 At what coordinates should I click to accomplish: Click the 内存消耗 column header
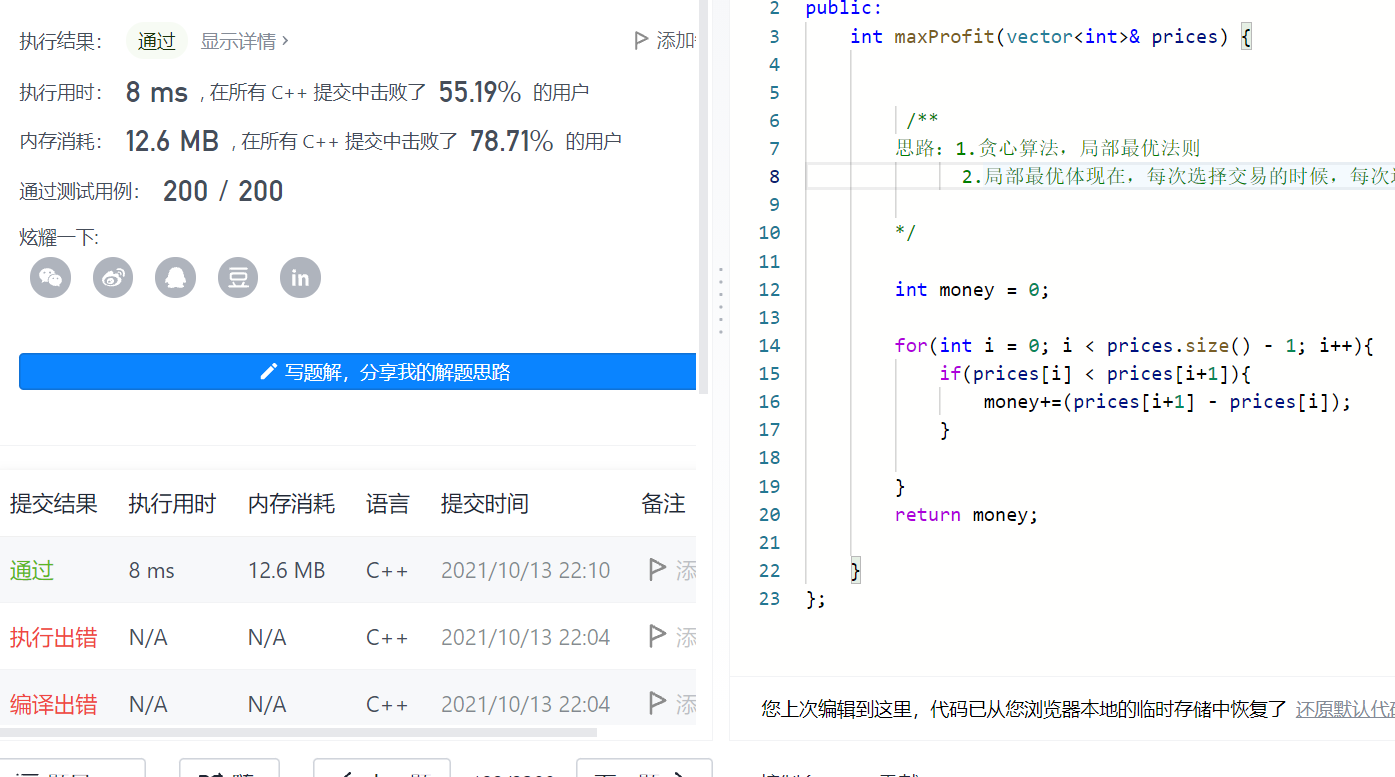click(291, 503)
